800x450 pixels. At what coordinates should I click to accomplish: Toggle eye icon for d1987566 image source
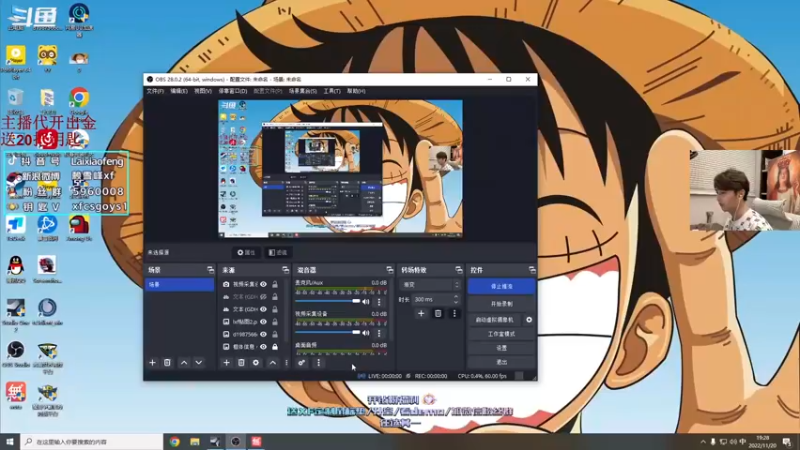coord(263,334)
